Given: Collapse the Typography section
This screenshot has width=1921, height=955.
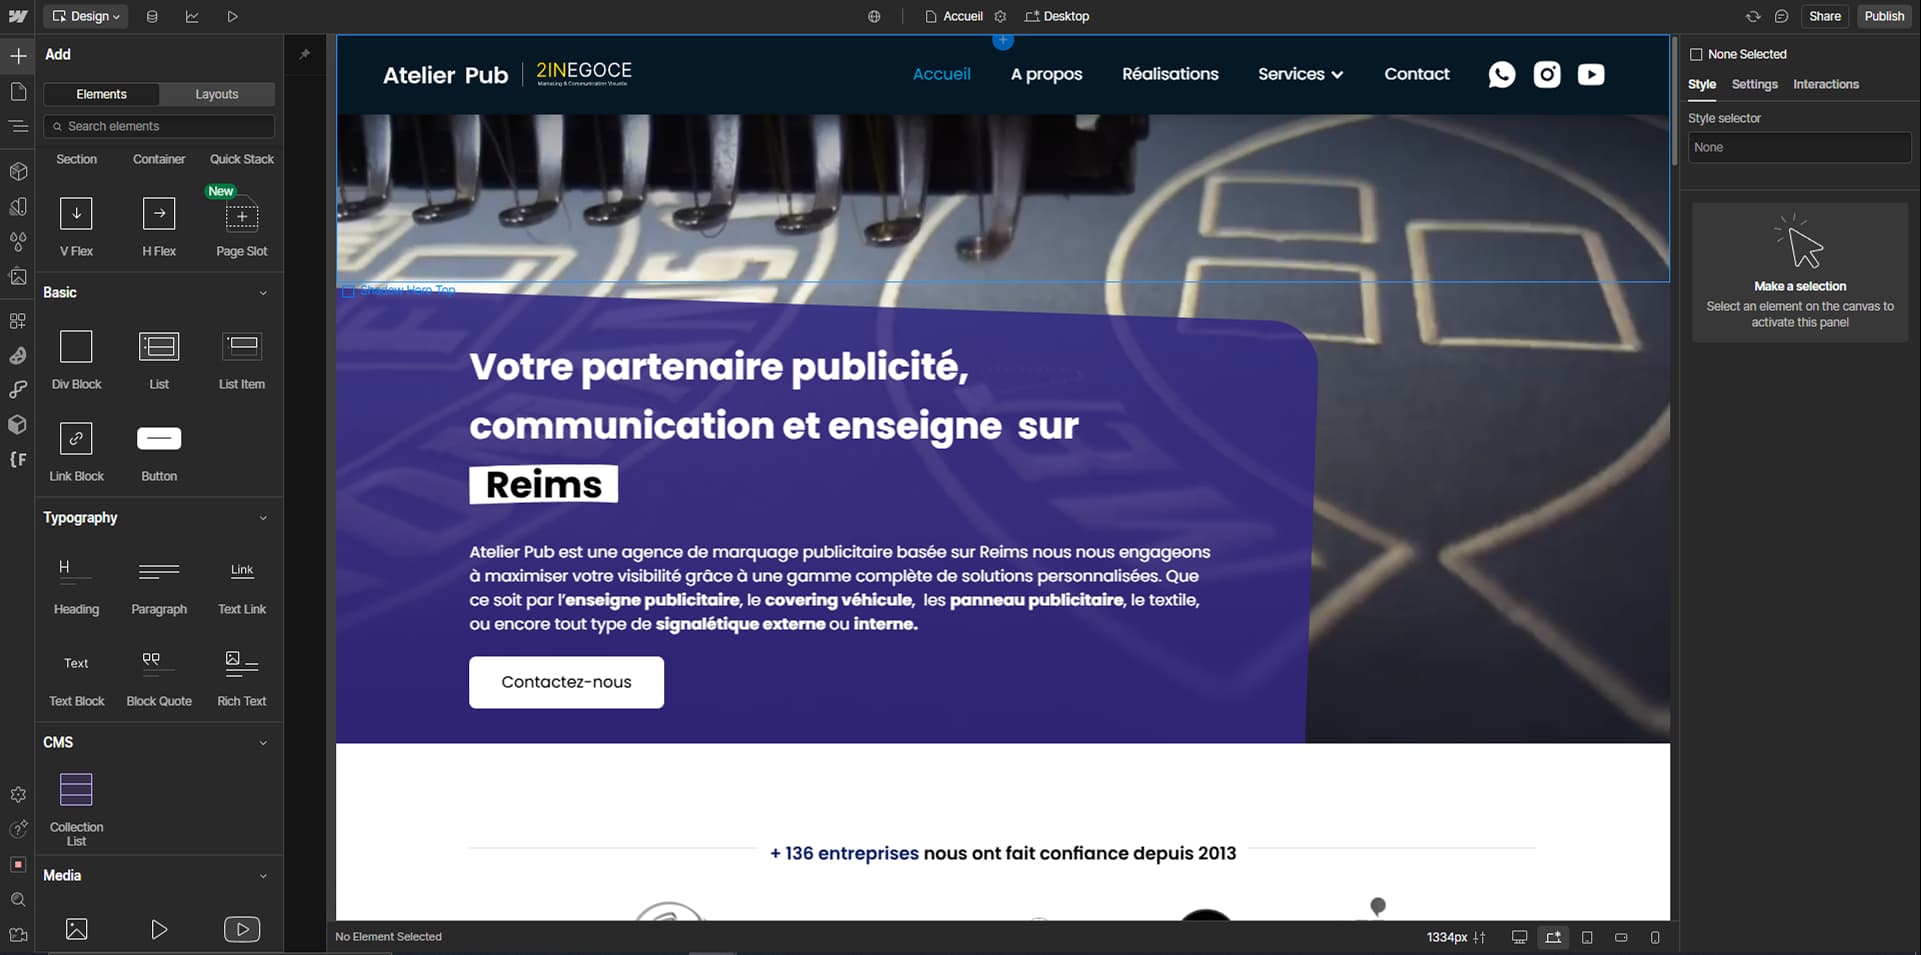Looking at the screenshot, I should point(263,518).
